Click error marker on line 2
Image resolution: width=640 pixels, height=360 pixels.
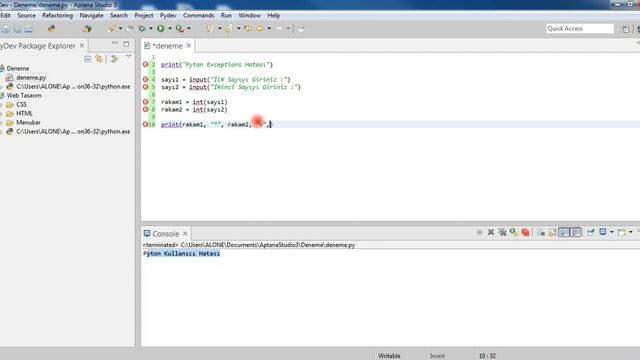coord(145,64)
